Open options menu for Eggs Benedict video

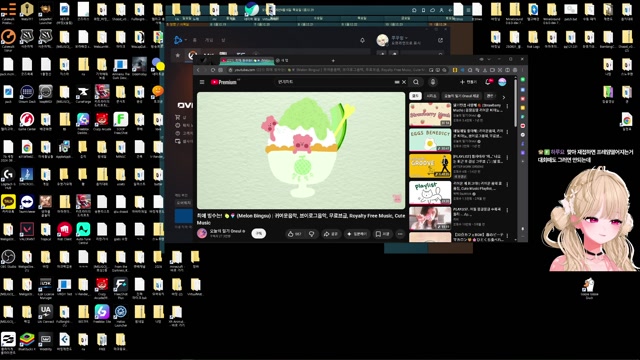pos(507,132)
